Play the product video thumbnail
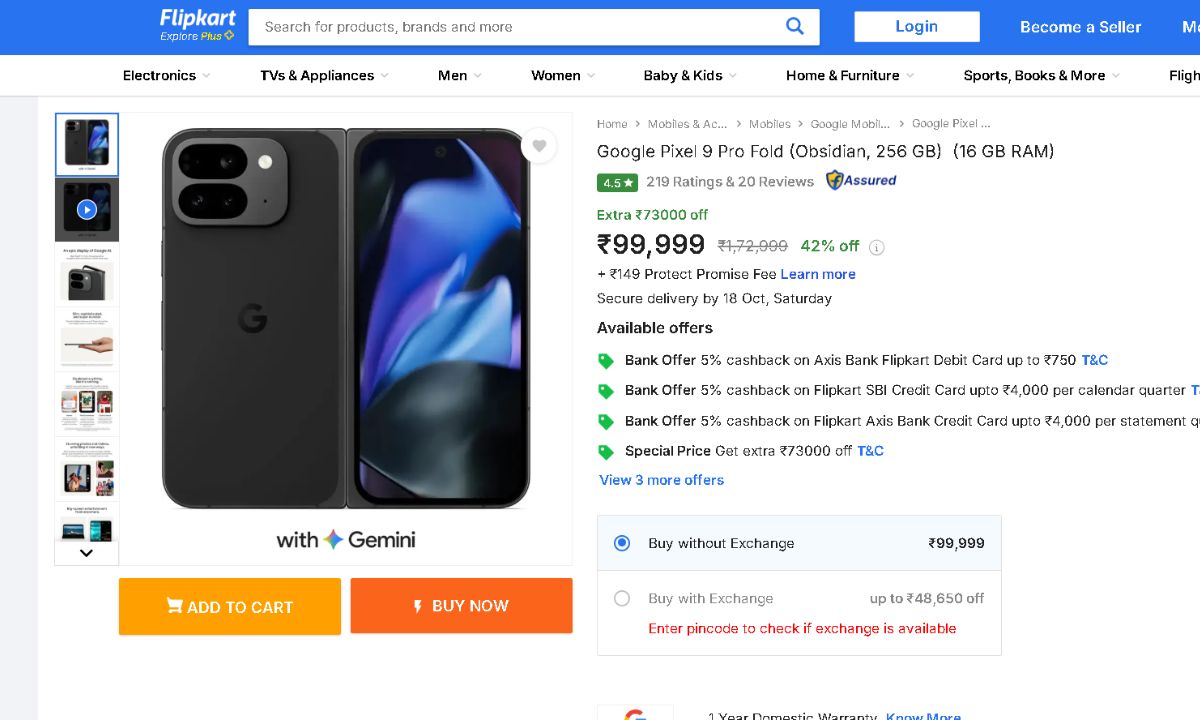Image resolution: width=1200 pixels, height=720 pixels. [x=87, y=210]
